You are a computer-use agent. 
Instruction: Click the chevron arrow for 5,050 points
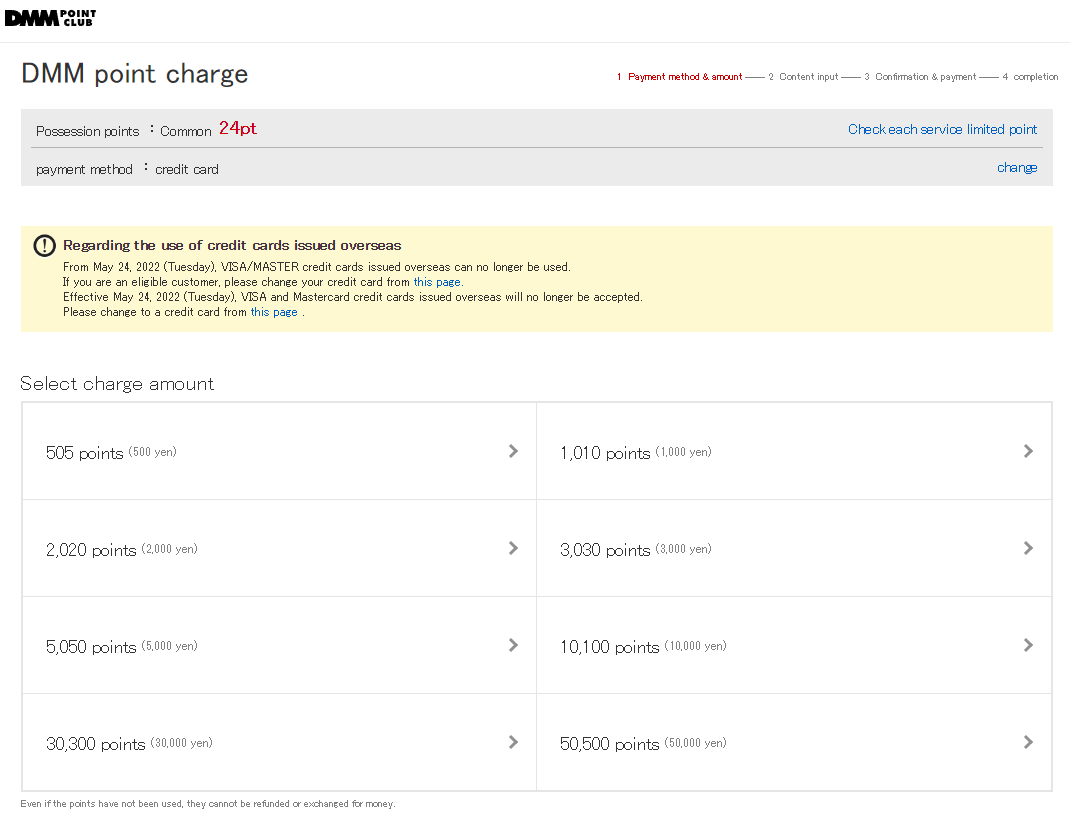coord(513,645)
